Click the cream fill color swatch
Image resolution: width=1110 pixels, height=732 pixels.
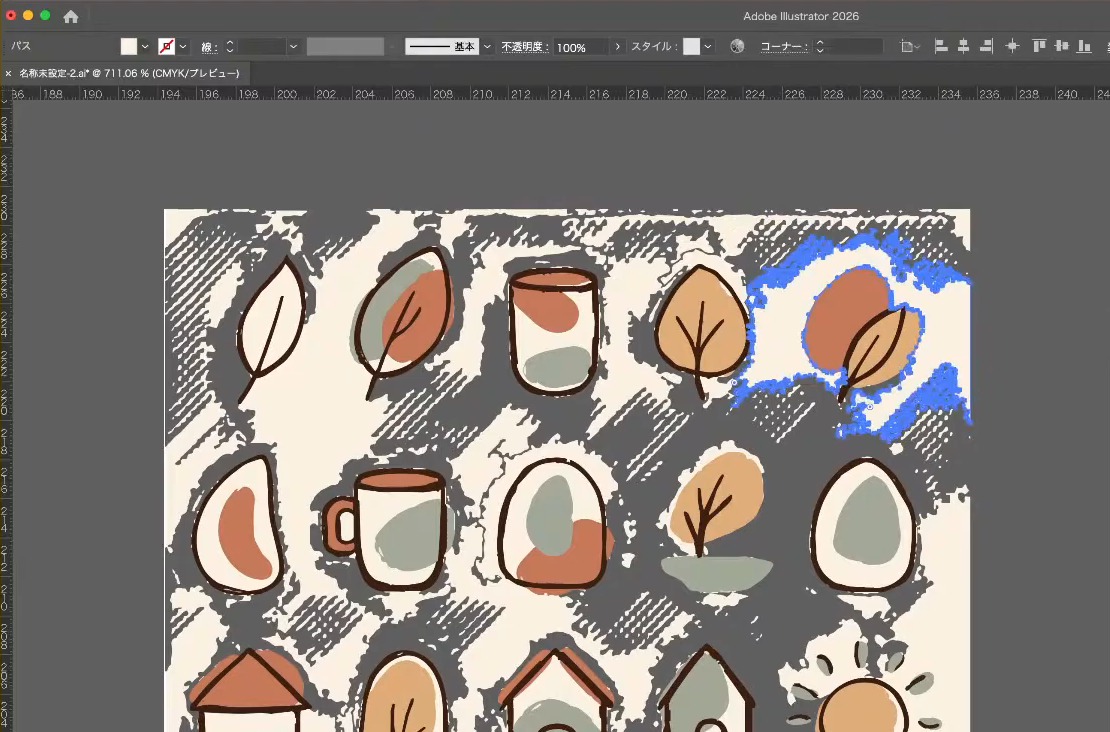pos(129,47)
